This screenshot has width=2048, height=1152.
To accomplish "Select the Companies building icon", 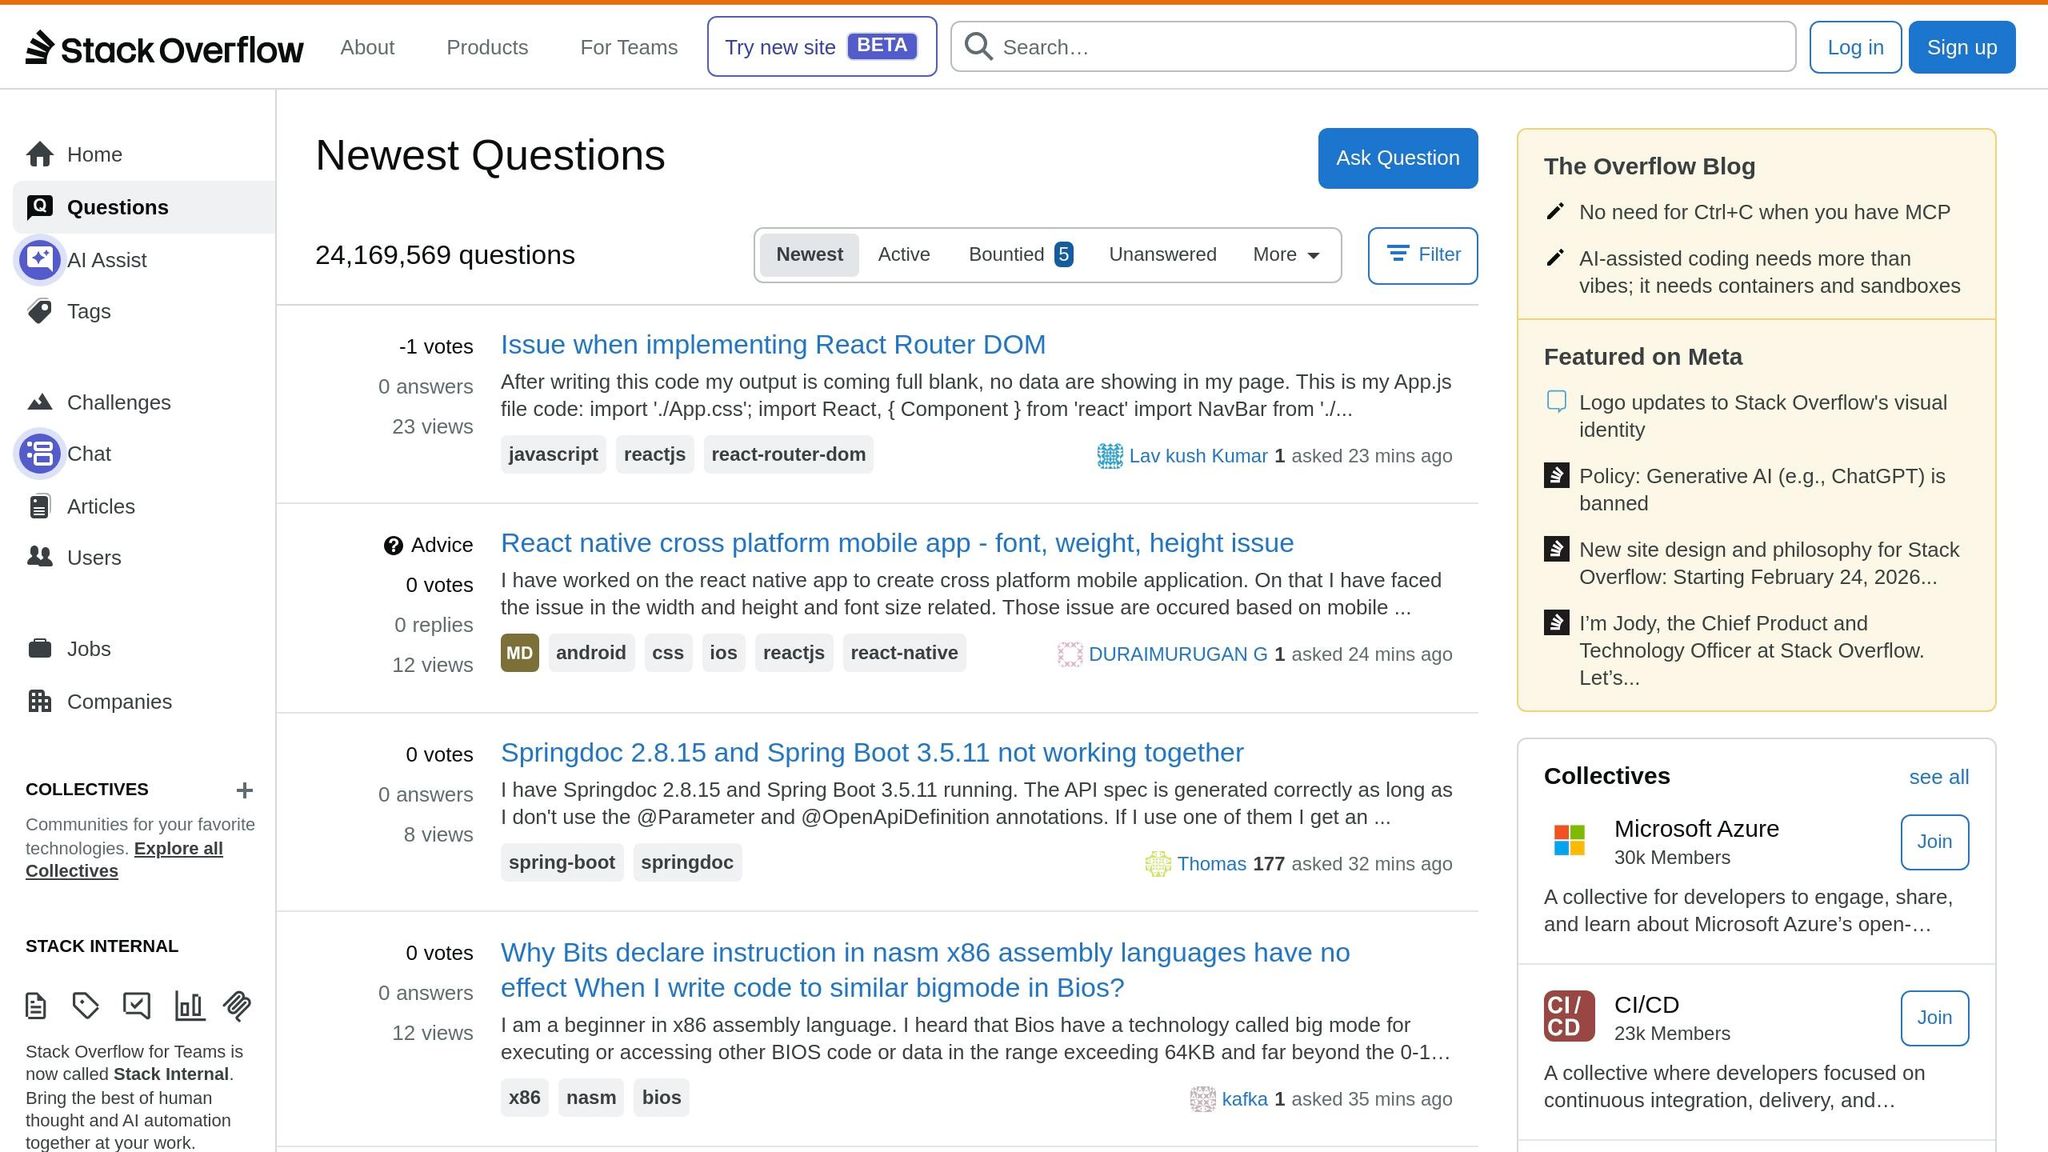I will point(40,701).
